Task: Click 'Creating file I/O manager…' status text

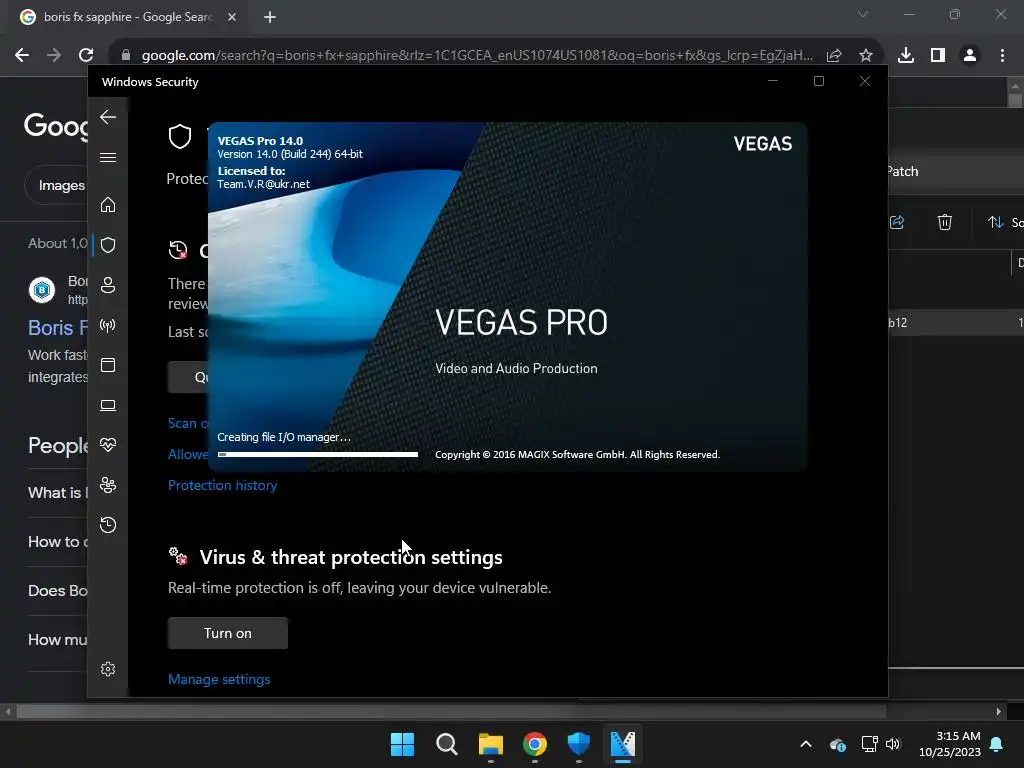Action: (x=284, y=438)
